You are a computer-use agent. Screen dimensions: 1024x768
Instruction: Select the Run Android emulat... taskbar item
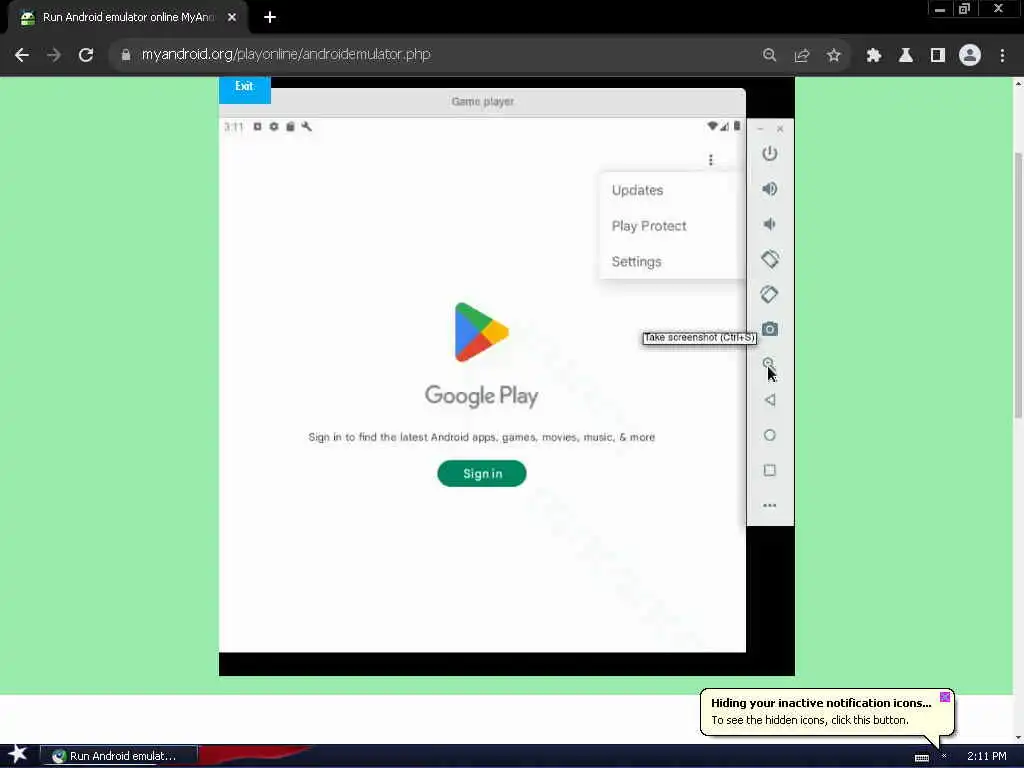[x=119, y=756]
